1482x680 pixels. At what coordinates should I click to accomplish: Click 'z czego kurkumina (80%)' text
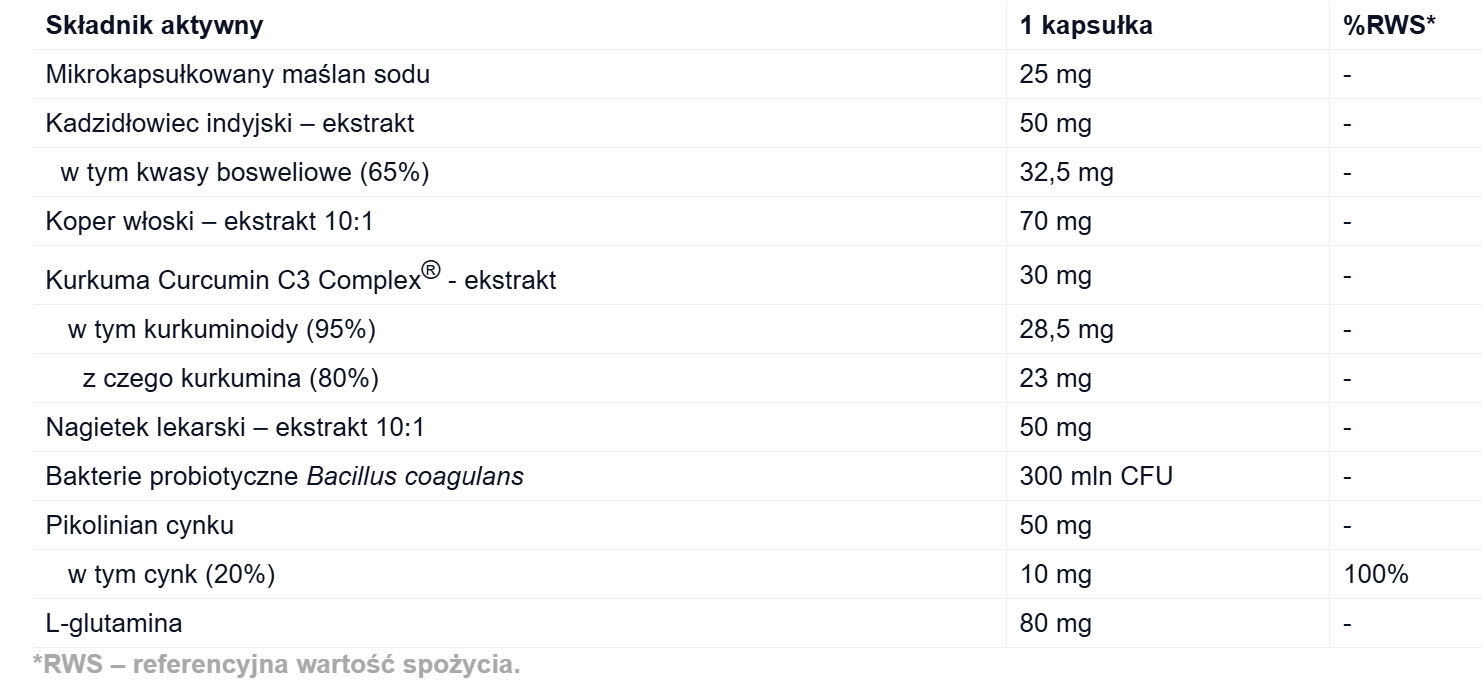[230, 378]
